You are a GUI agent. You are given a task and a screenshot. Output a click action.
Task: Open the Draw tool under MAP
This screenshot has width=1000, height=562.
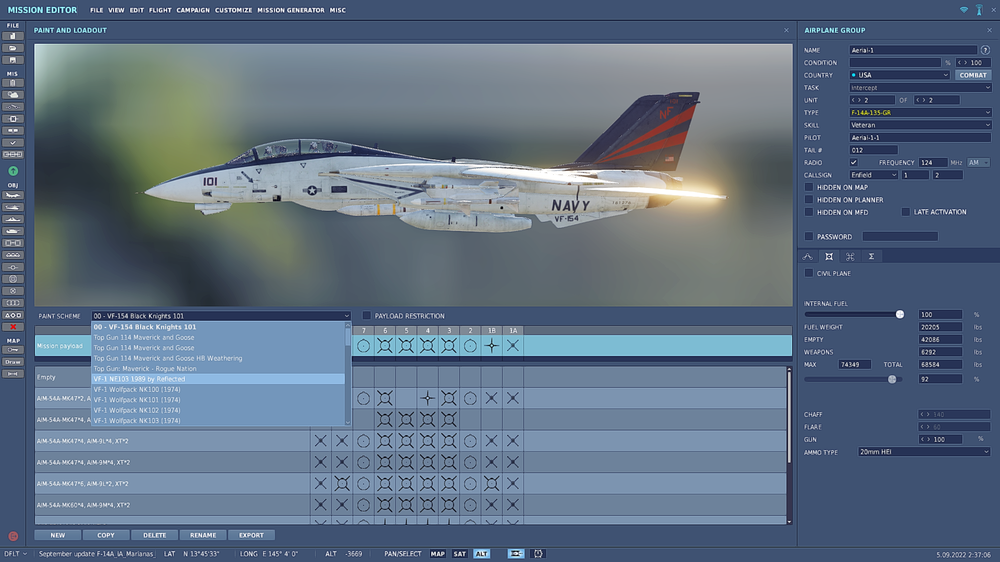[x=13, y=362]
